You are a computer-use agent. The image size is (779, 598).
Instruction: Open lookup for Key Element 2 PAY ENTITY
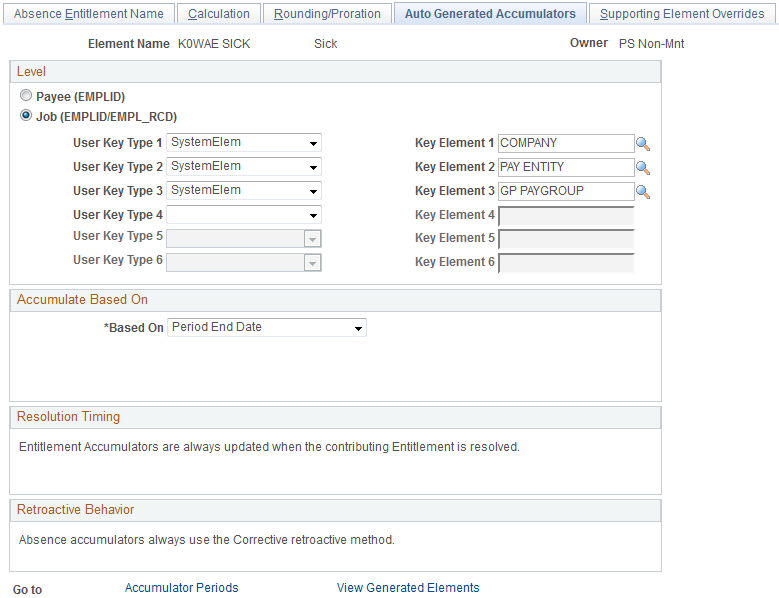[643, 168]
